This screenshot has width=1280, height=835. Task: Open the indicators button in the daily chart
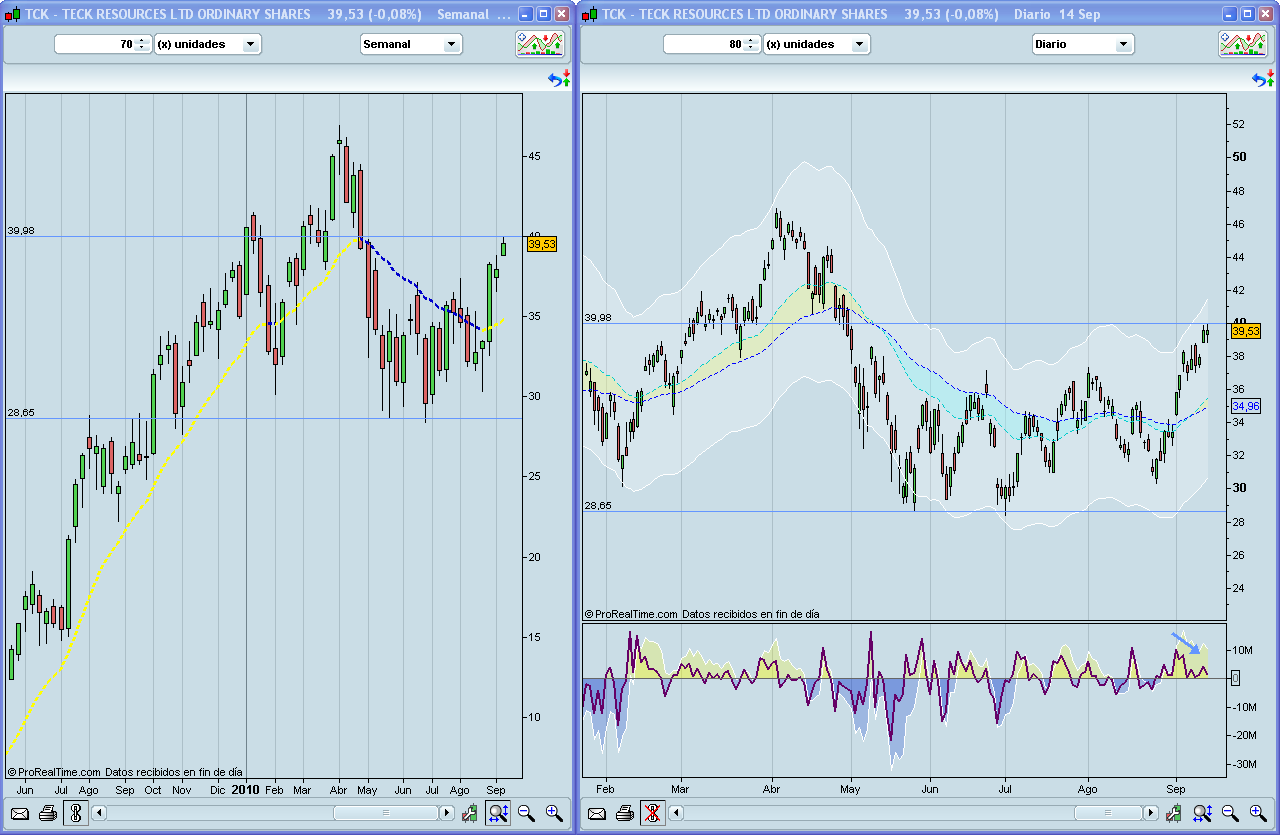pyautogui.click(x=1243, y=44)
